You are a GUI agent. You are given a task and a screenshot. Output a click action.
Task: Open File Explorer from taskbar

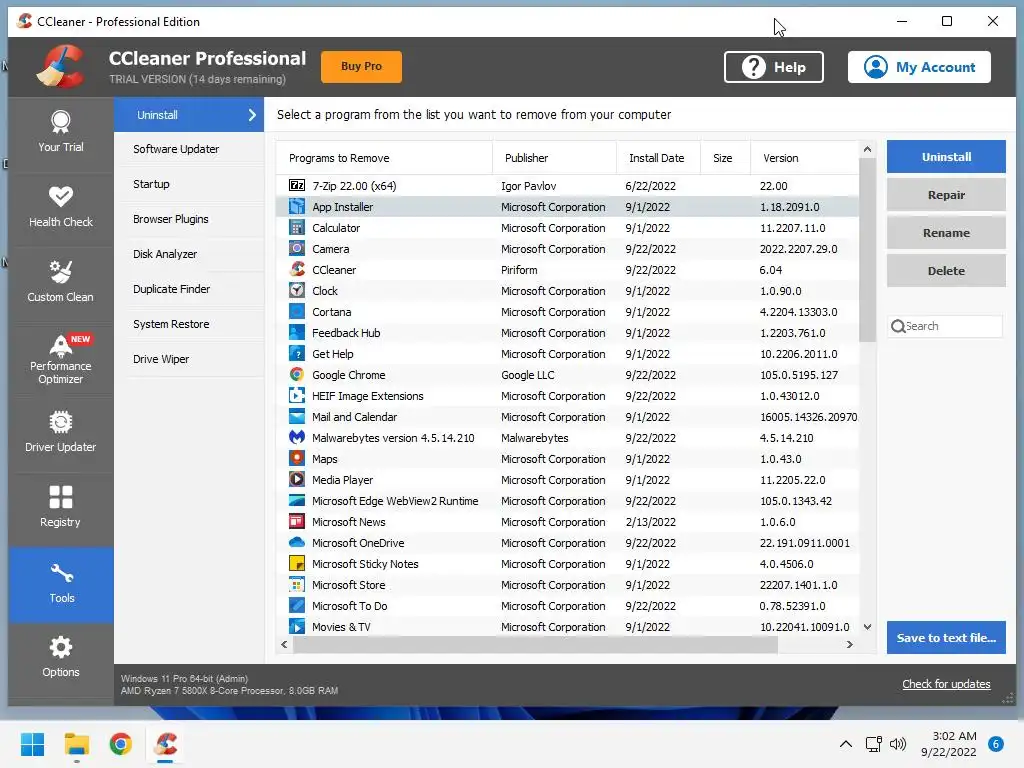click(x=76, y=744)
